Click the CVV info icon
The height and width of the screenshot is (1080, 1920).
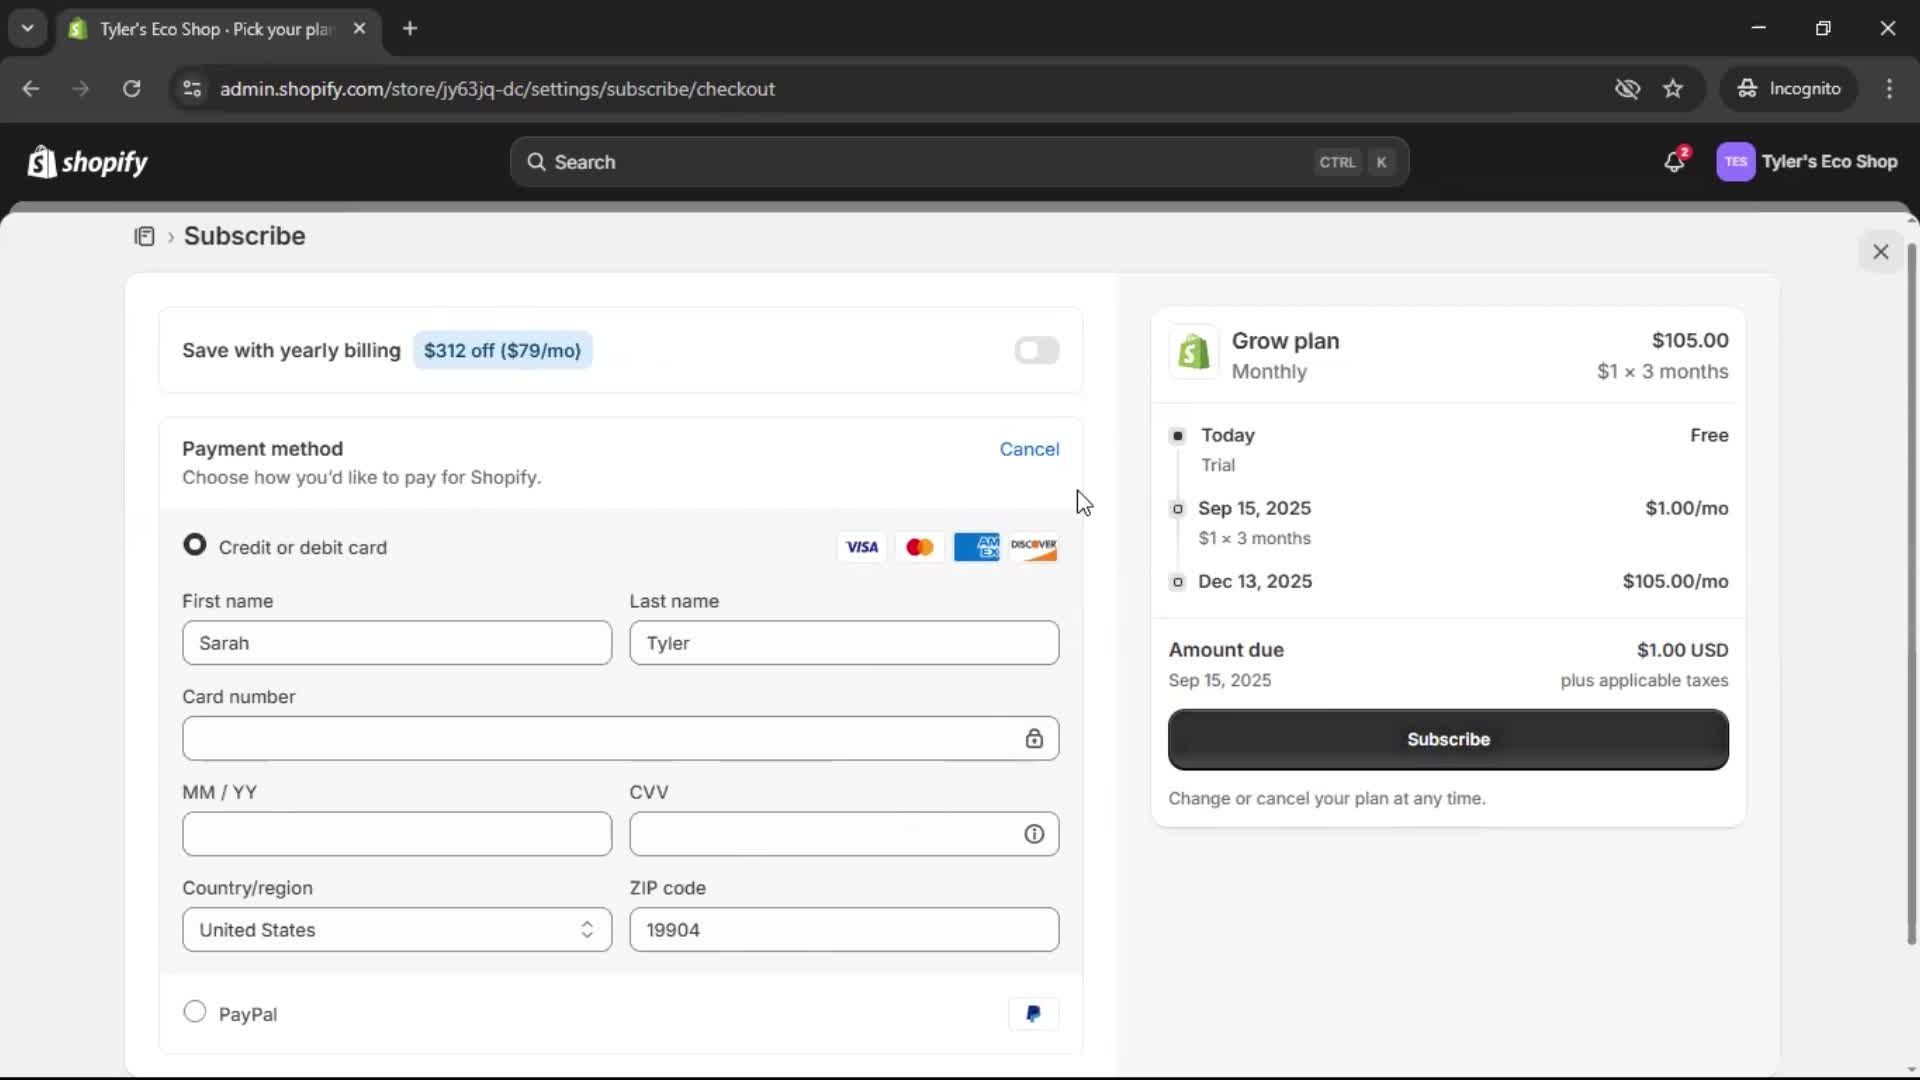[1034, 833]
